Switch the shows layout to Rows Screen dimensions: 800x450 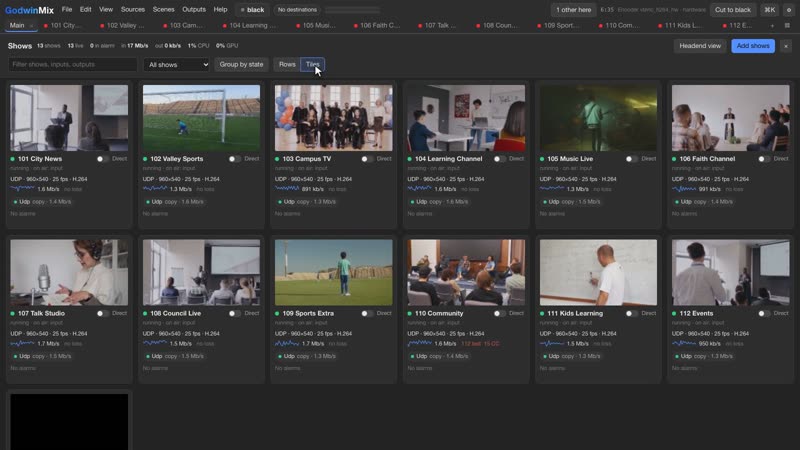287,65
